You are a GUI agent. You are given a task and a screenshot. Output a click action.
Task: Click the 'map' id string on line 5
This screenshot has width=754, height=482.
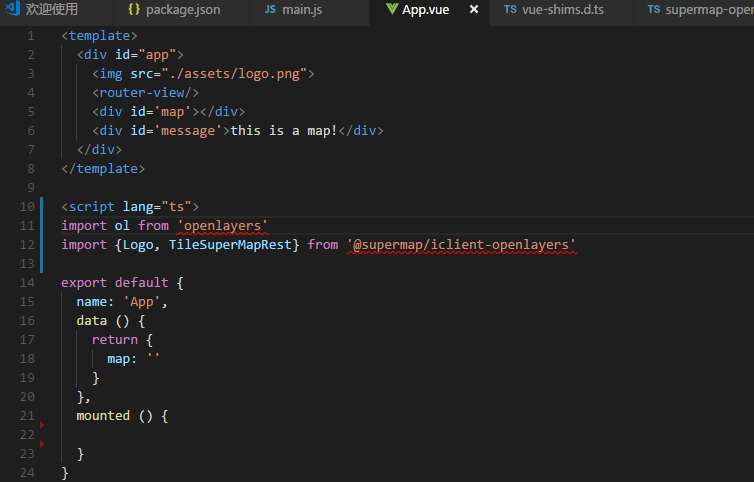(x=172, y=112)
